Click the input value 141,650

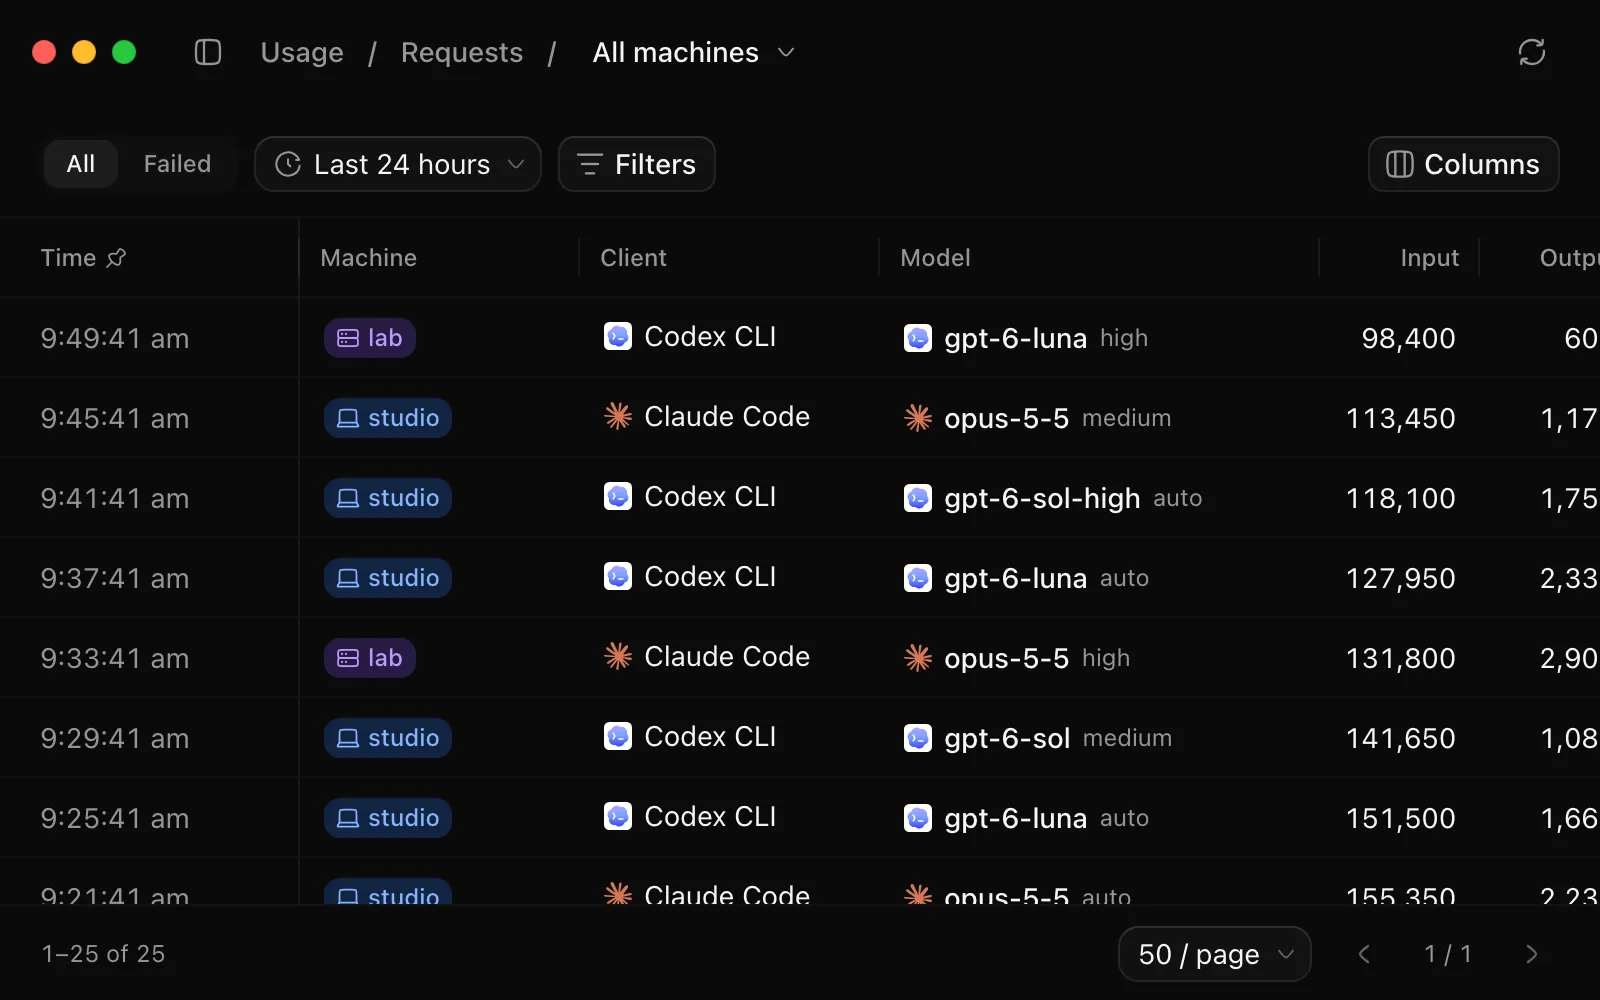tap(1400, 738)
